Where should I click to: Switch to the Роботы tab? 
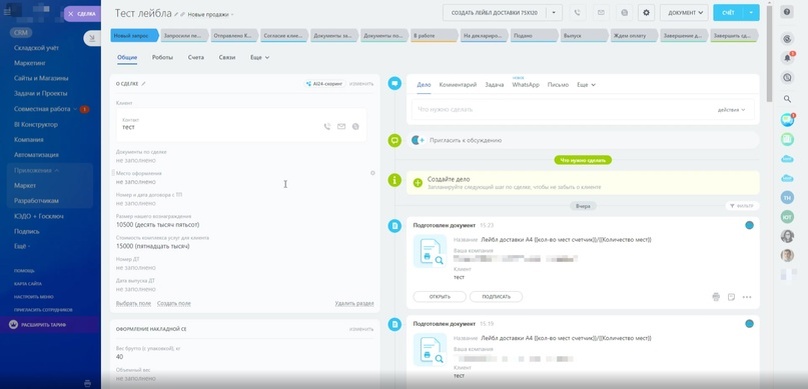point(162,57)
